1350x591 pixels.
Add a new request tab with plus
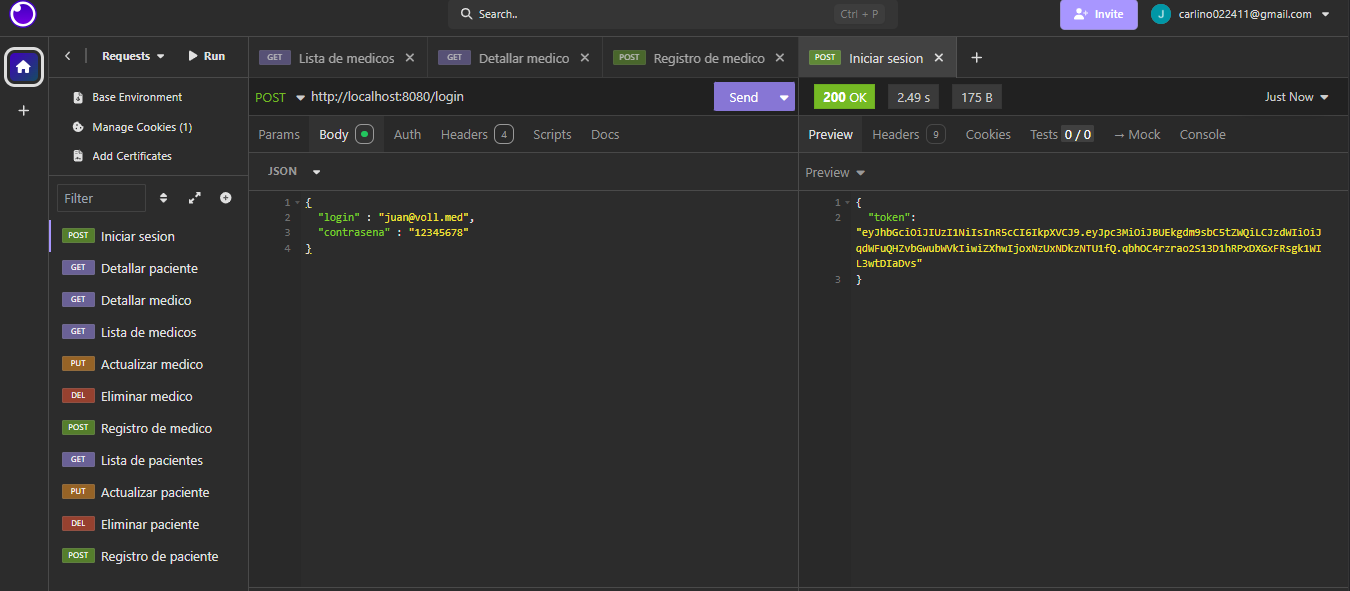click(977, 58)
